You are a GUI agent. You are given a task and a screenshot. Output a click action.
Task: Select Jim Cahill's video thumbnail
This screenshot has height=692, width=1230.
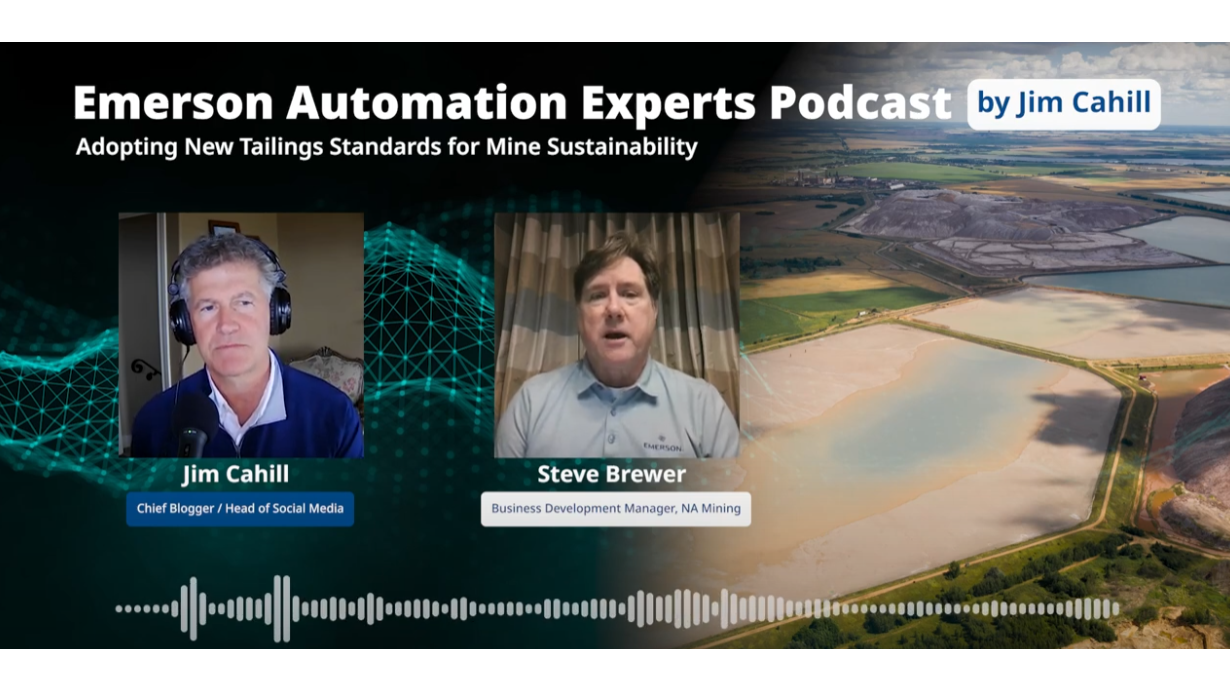click(x=241, y=335)
